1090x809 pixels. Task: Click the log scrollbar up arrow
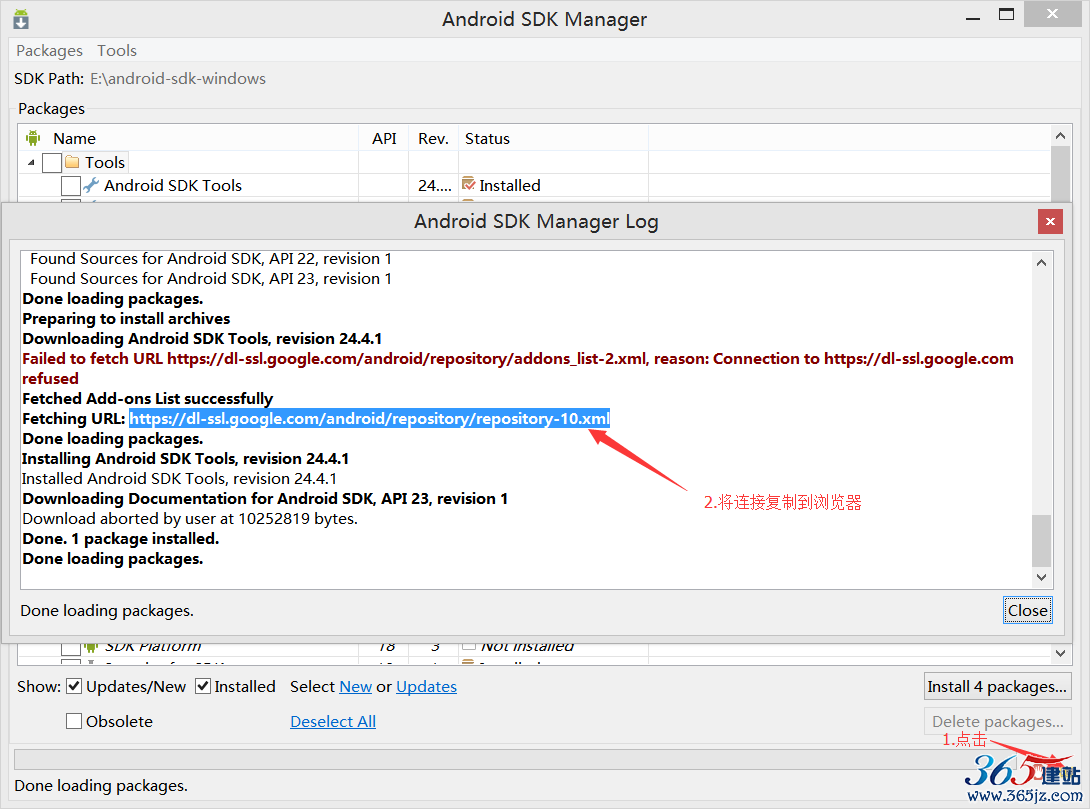click(x=1041, y=263)
